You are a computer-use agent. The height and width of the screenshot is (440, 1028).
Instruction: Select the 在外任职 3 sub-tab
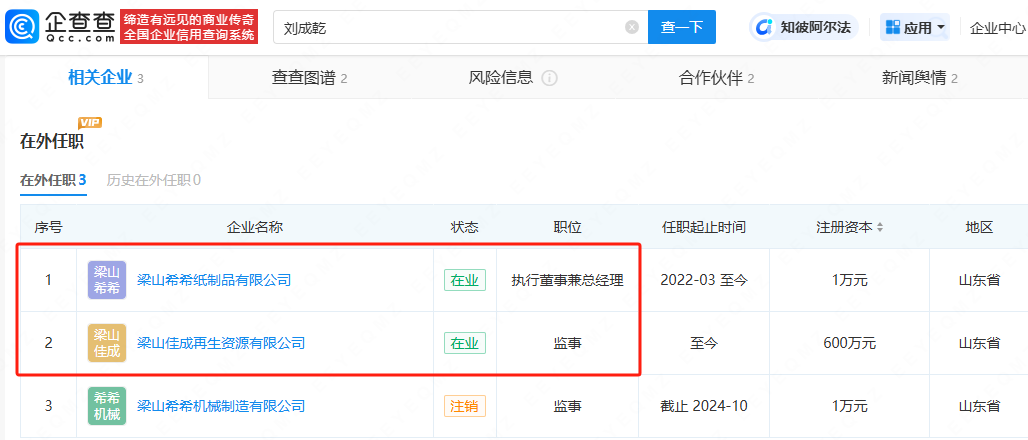(x=53, y=180)
